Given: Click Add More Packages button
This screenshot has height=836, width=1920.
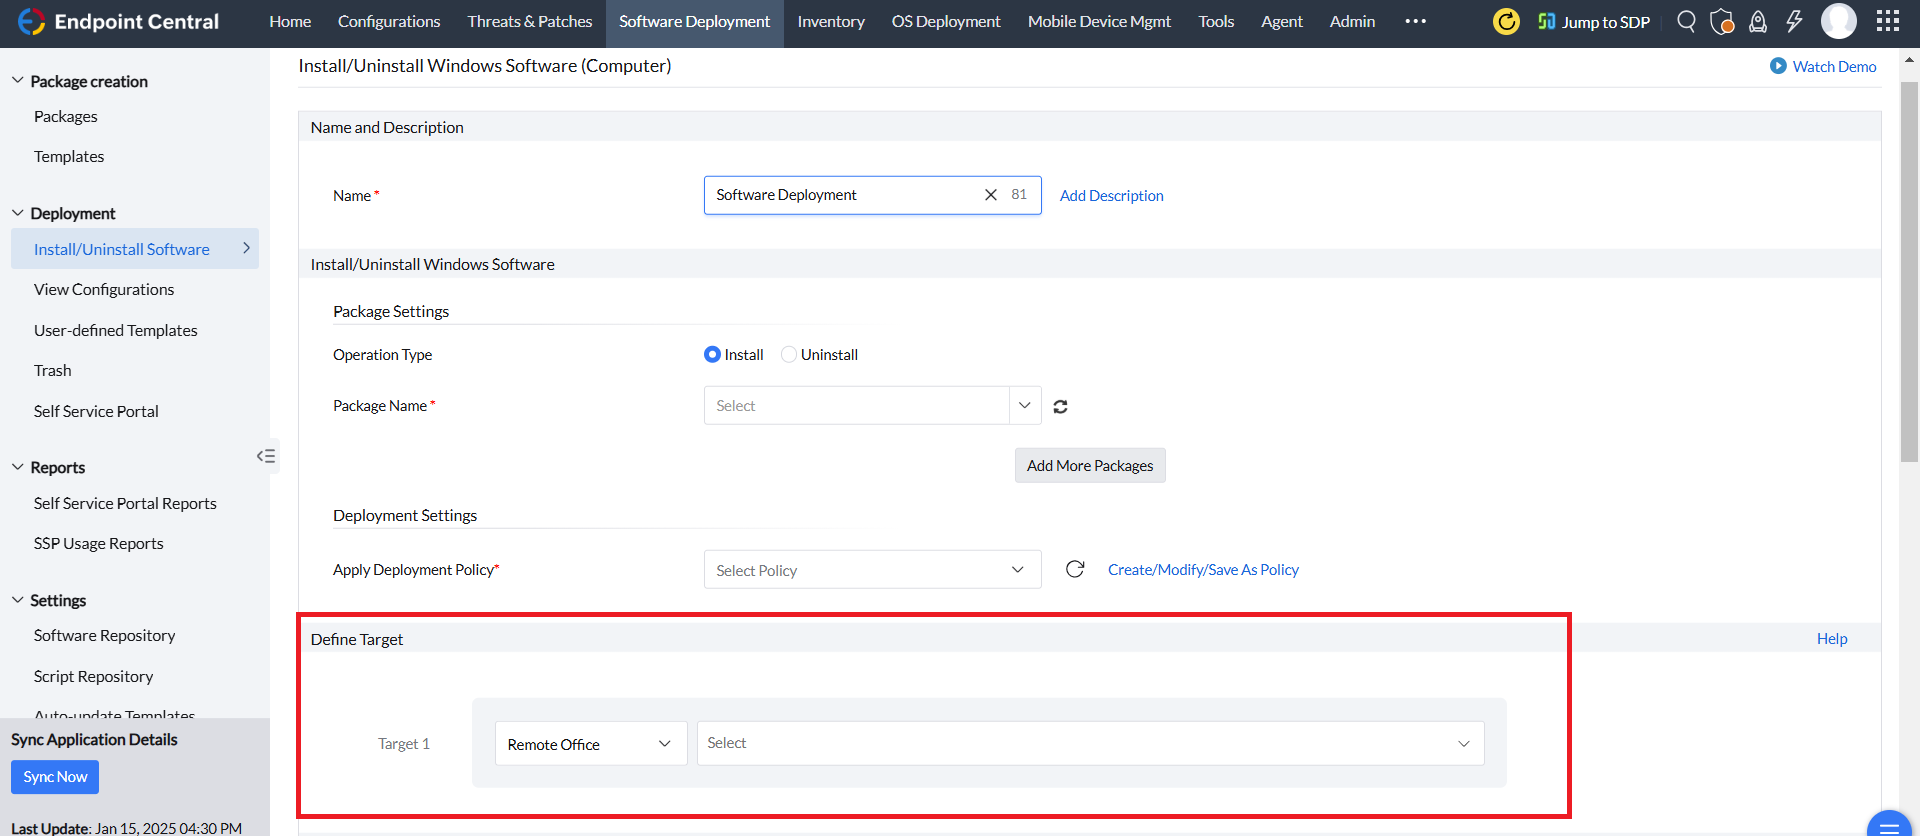Looking at the screenshot, I should [x=1090, y=466].
